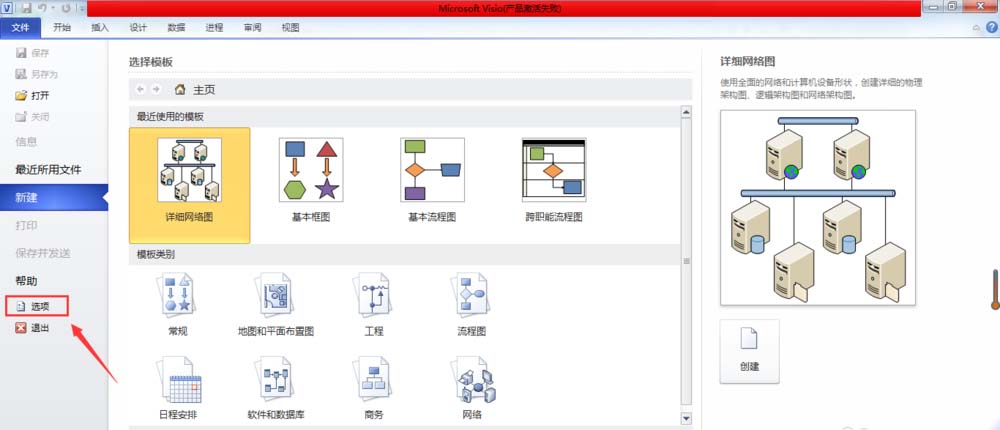1000x430 pixels.
Task: Select the 跨职能流程图 template icon
Action: tap(554, 170)
